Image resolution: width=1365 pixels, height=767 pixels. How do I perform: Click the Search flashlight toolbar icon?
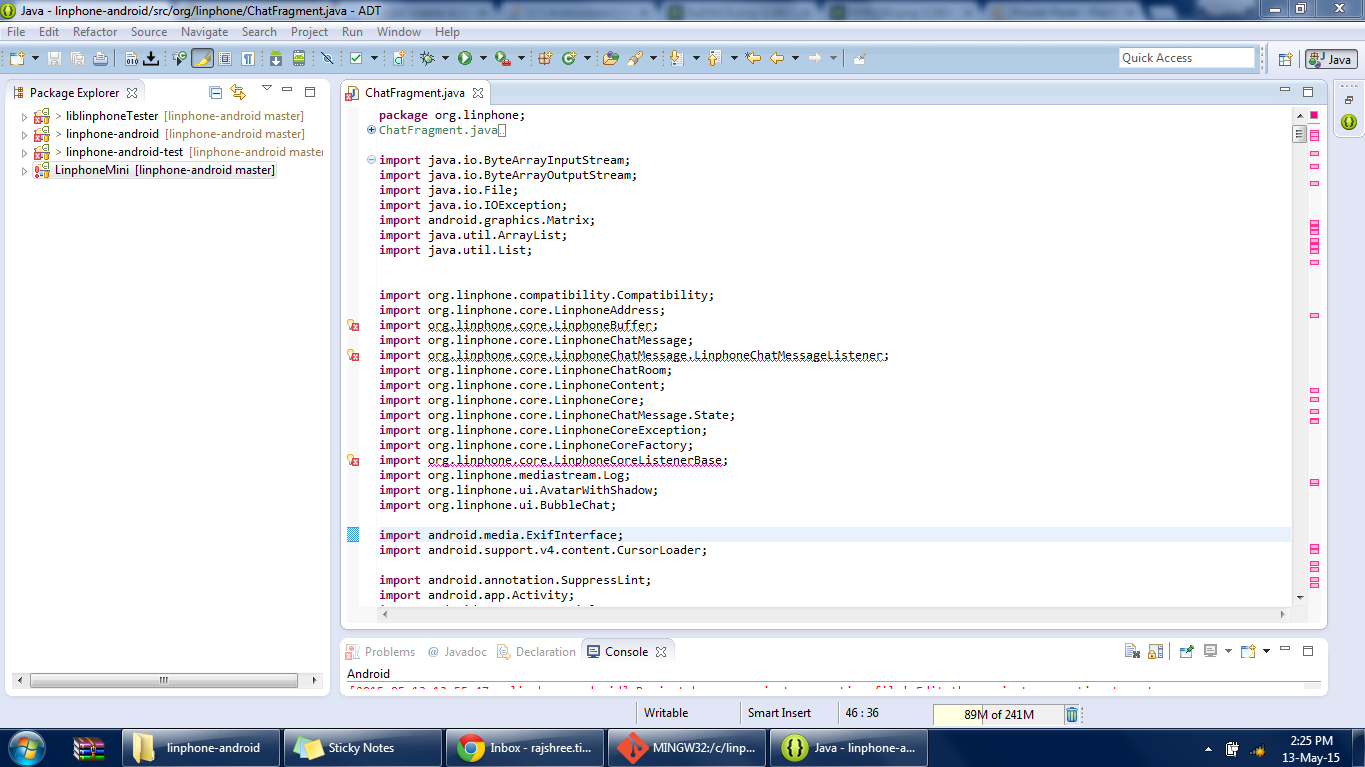coord(635,58)
